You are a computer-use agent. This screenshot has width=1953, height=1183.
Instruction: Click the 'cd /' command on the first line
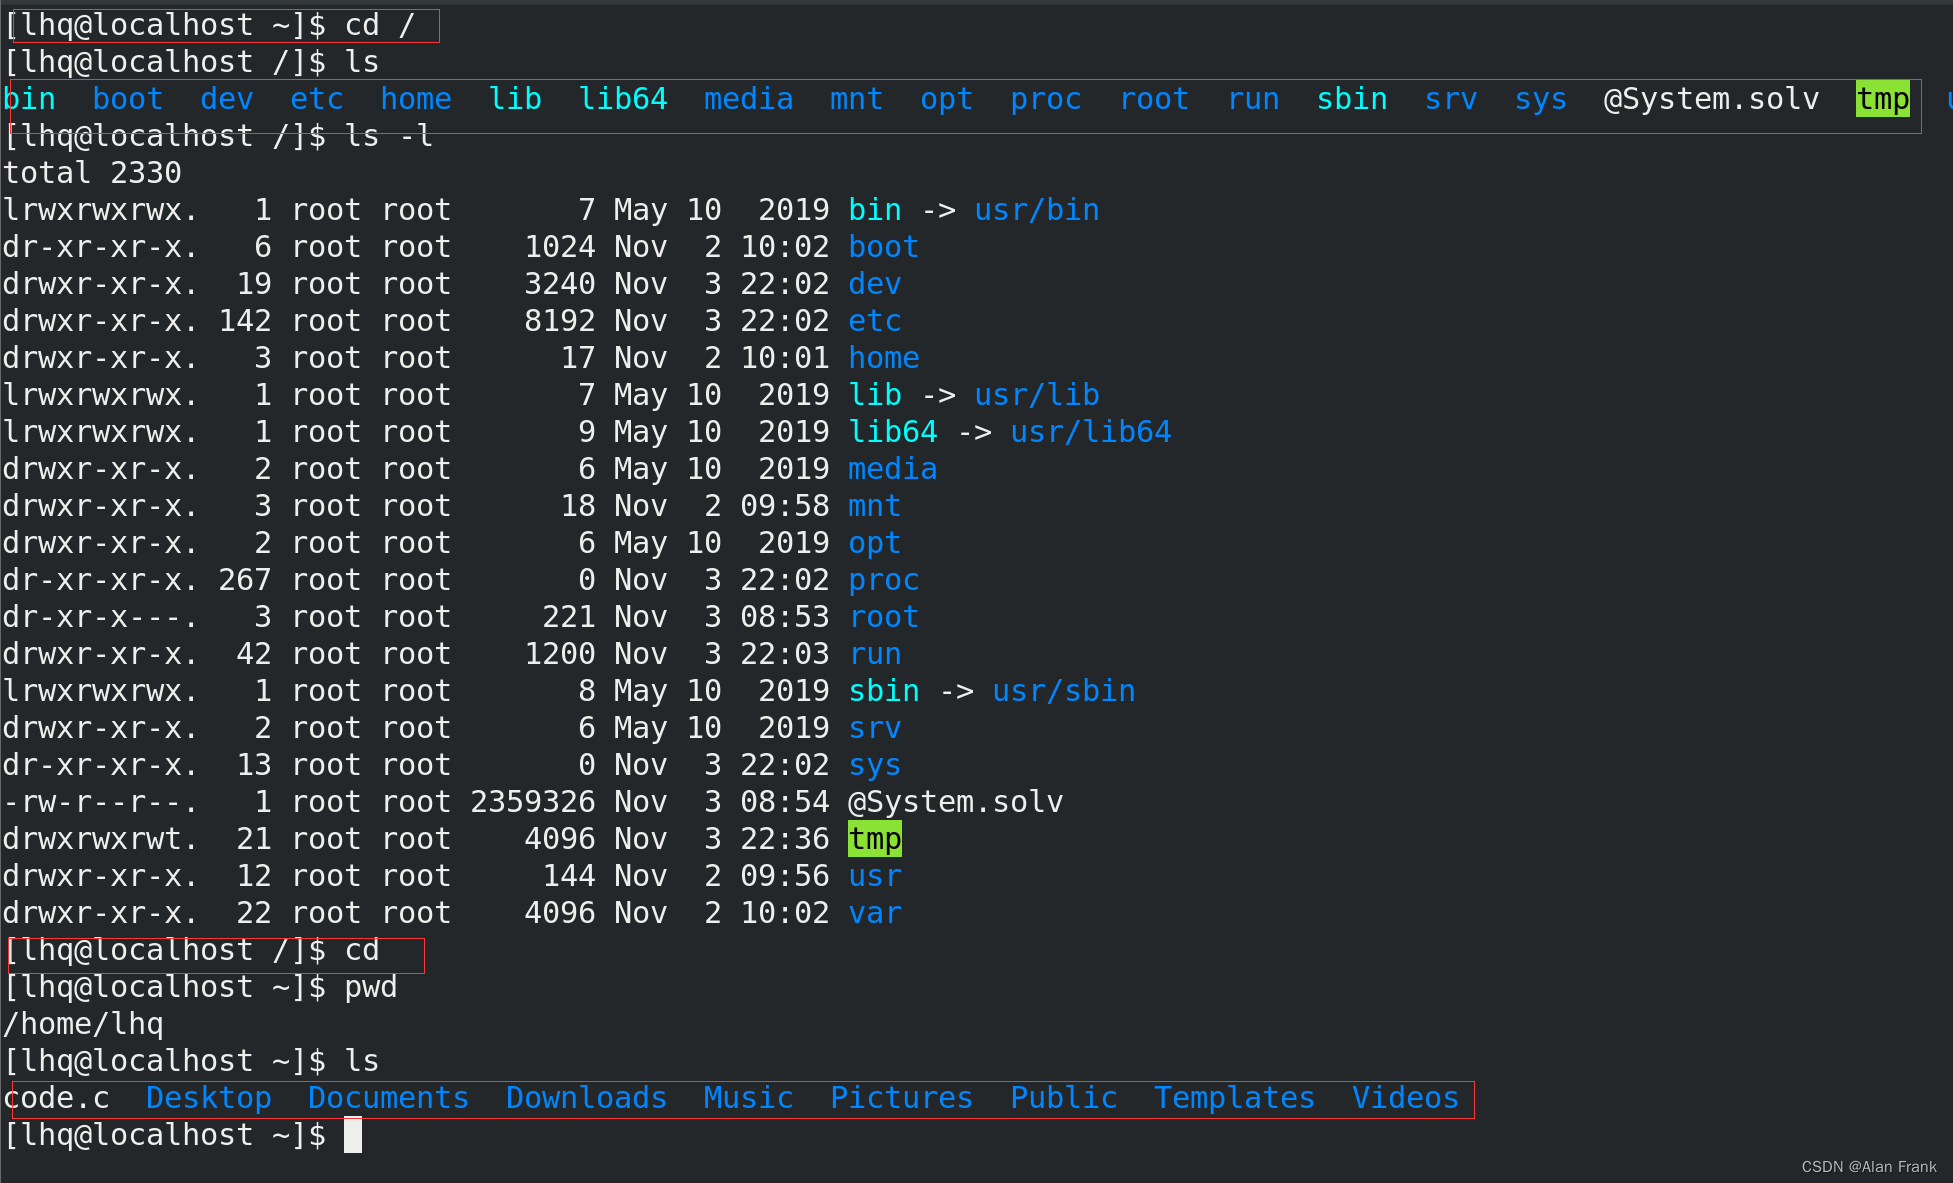pos(379,25)
